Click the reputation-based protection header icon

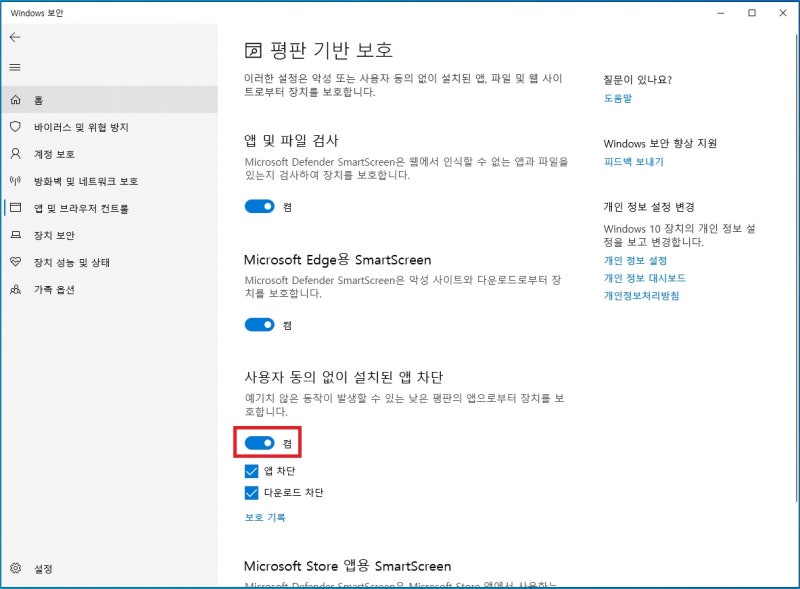pyautogui.click(x=253, y=50)
